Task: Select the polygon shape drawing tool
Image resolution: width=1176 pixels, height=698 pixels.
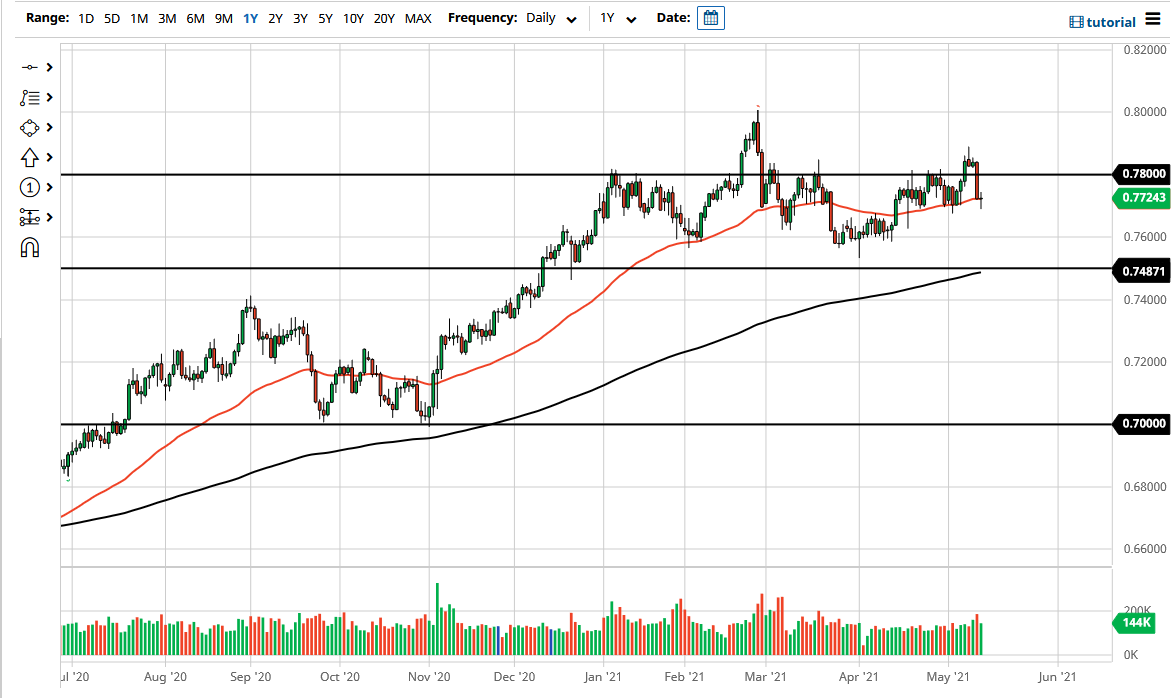Action: [31, 127]
